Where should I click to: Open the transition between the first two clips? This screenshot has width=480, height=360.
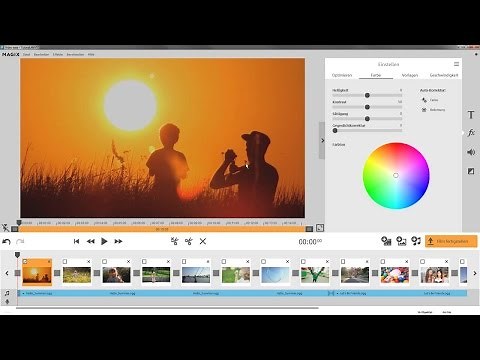point(57,273)
